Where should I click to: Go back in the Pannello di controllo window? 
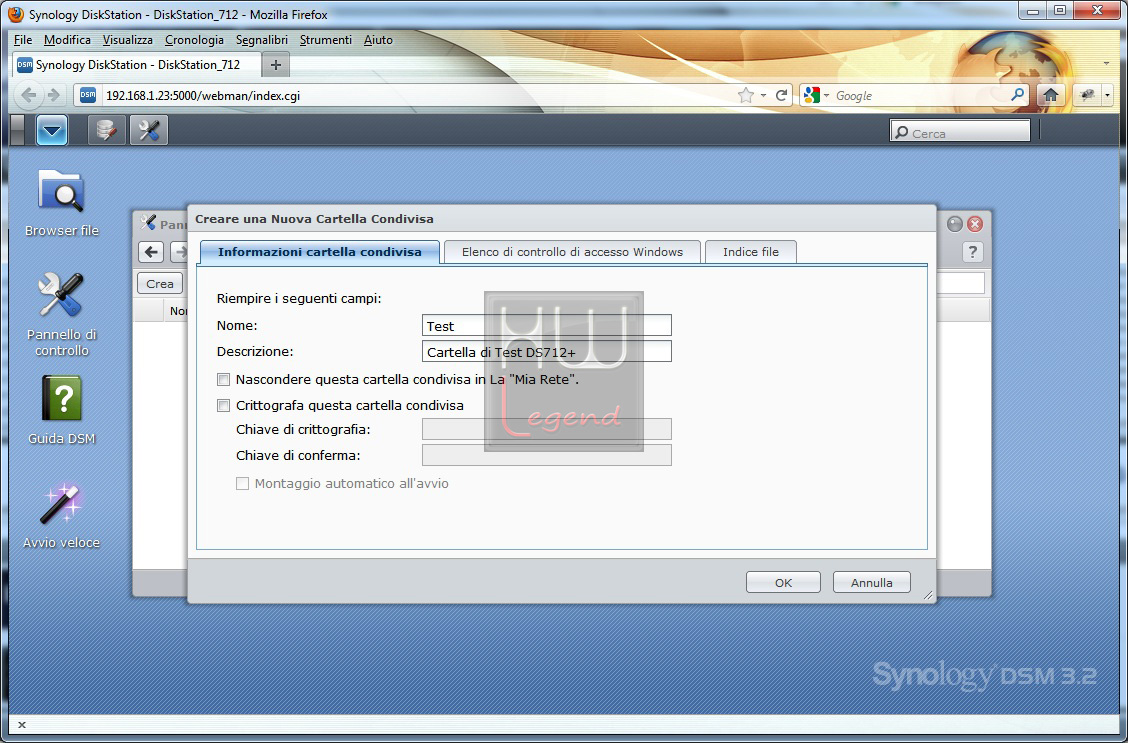point(151,252)
